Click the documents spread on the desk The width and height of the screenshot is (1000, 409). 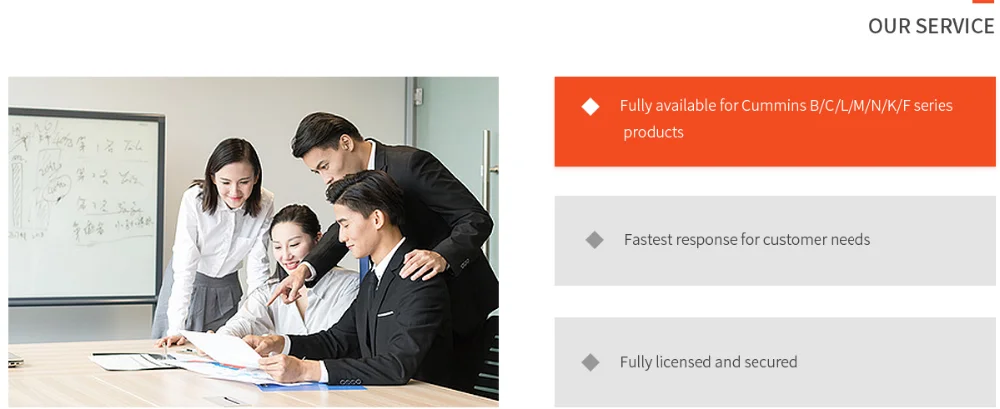(230, 361)
